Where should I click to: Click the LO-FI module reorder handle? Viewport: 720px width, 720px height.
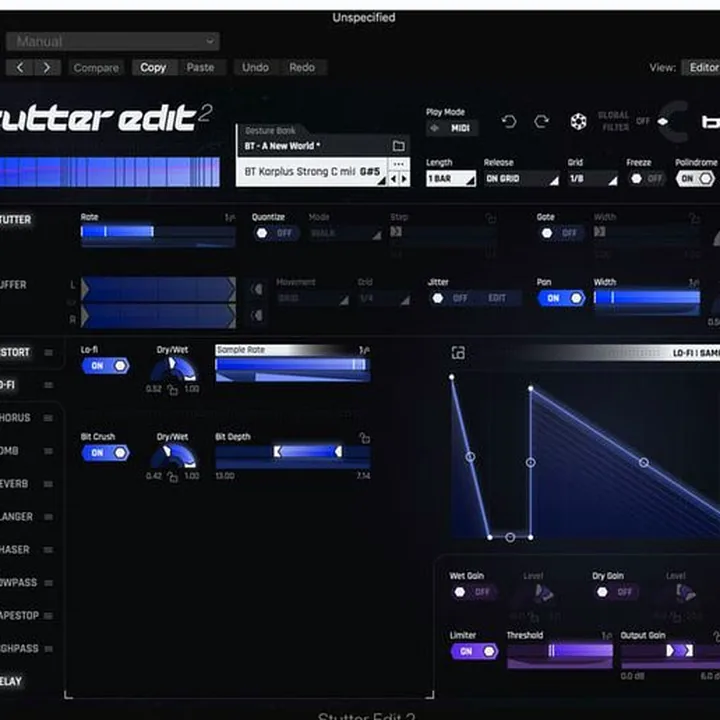pos(48,385)
